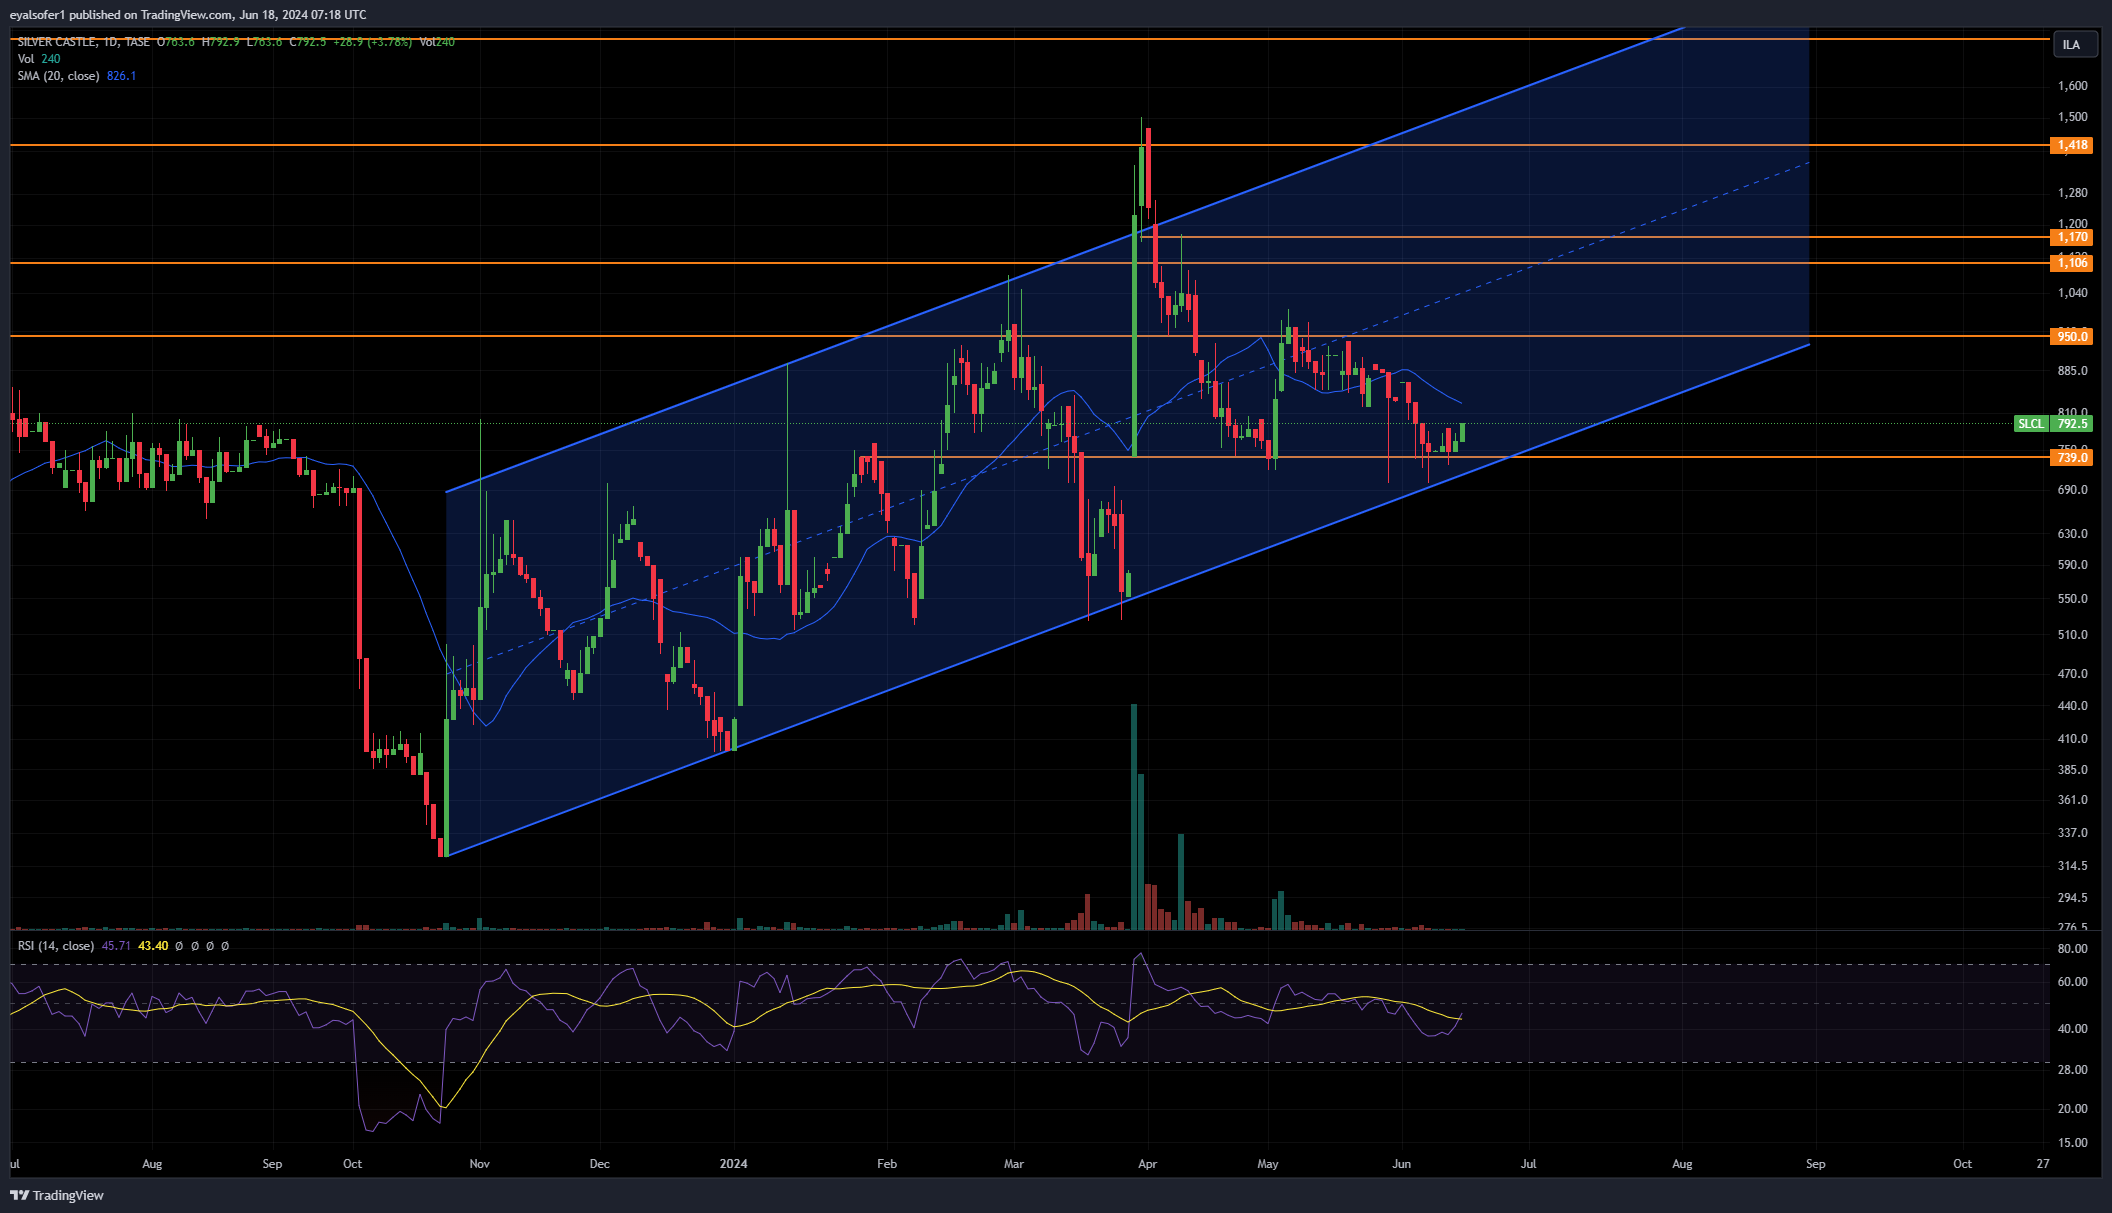The height and width of the screenshot is (1213, 2112).
Task: Click the 739.0 horizontal line label
Action: click(x=2071, y=458)
